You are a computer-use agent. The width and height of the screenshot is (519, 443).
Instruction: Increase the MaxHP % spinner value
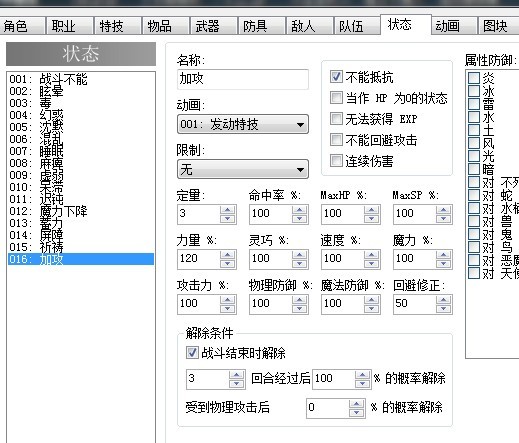click(372, 210)
